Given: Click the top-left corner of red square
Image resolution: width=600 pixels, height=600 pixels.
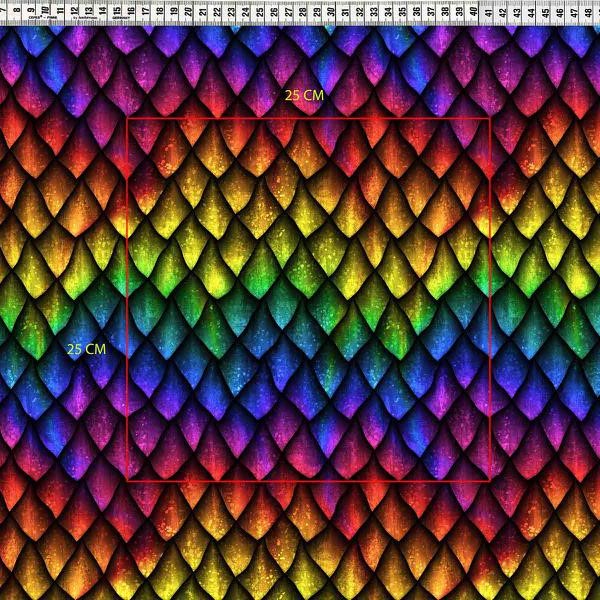Looking at the screenshot, I should pos(128,118).
